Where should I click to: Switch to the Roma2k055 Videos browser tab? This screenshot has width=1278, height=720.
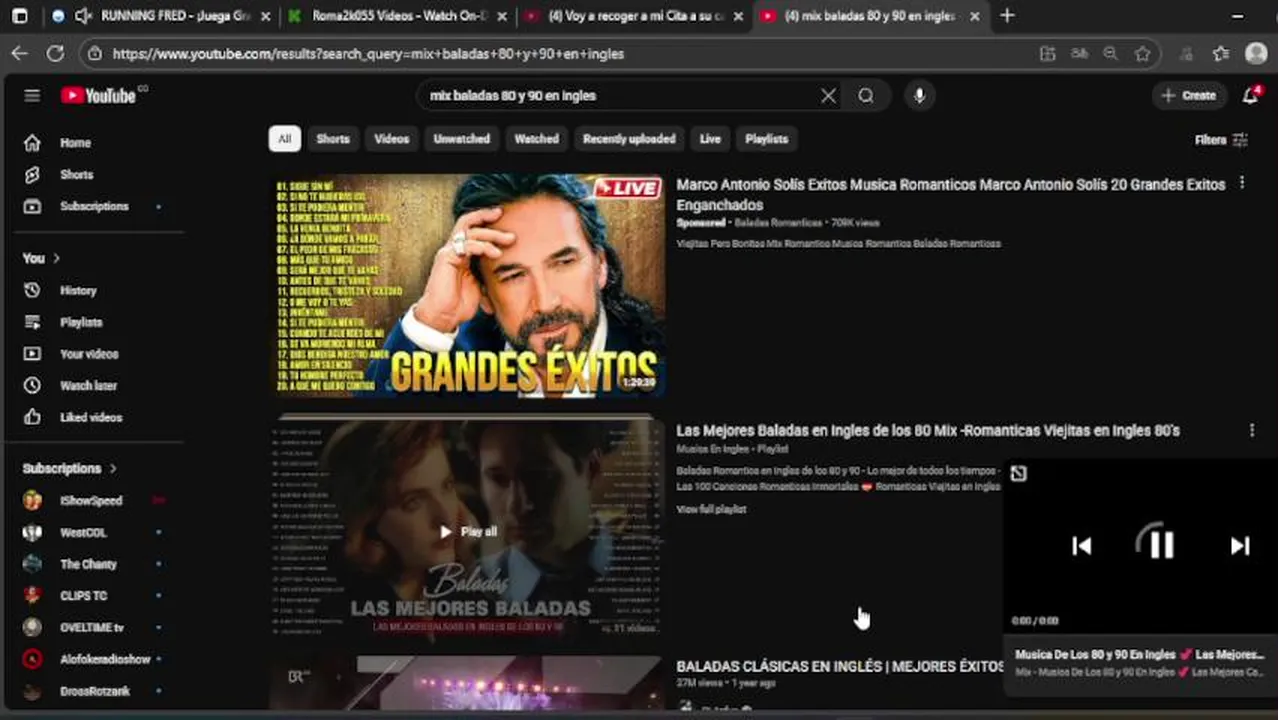(x=397, y=16)
